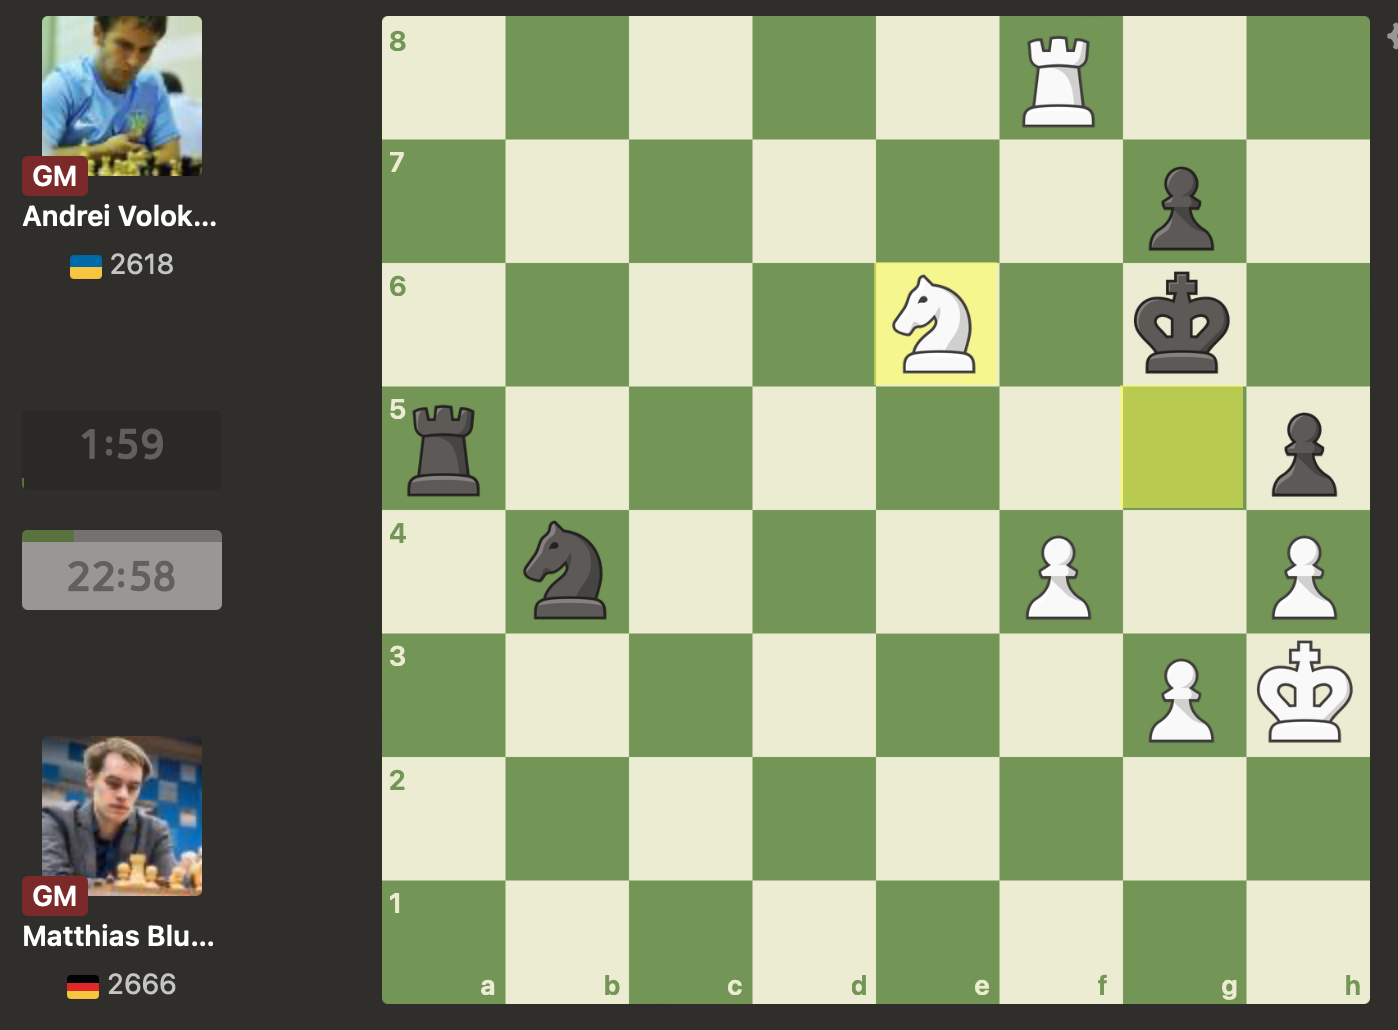The height and width of the screenshot is (1030, 1398).
Task: Click the 1:59 clock display
Action: pyautogui.click(x=122, y=449)
